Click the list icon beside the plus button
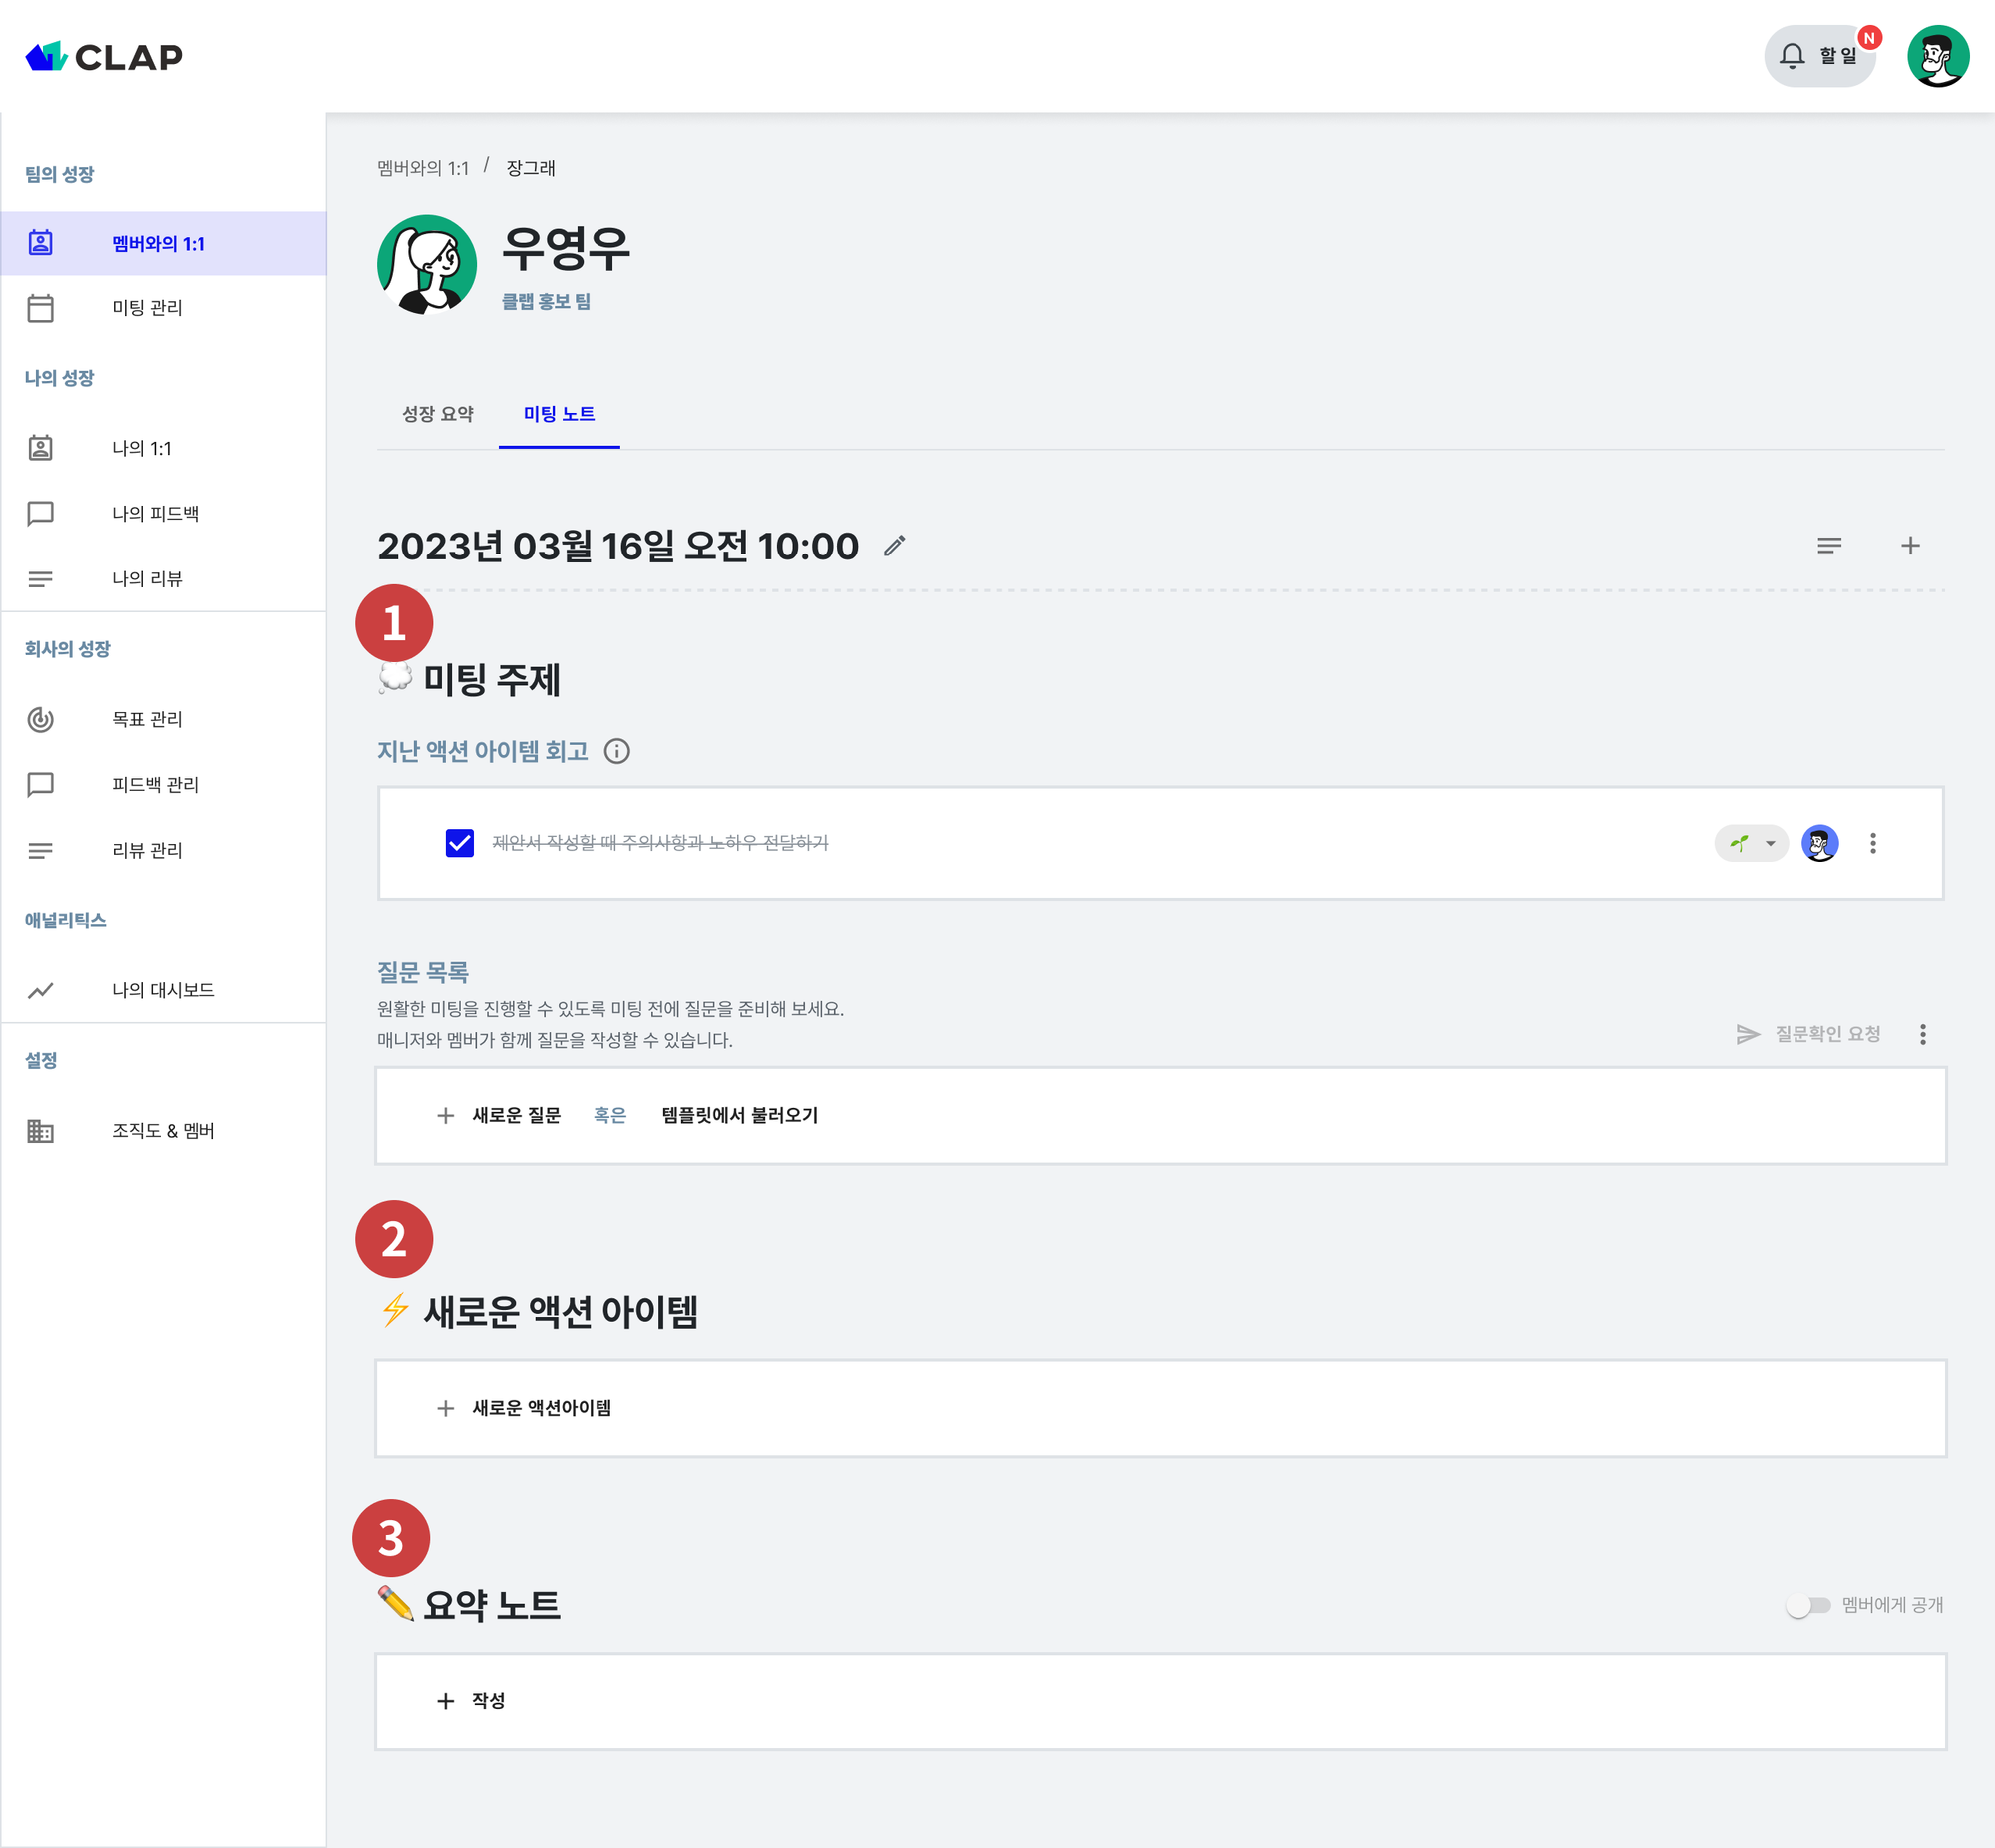Viewport: 1995px width, 1848px height. 1830,546
